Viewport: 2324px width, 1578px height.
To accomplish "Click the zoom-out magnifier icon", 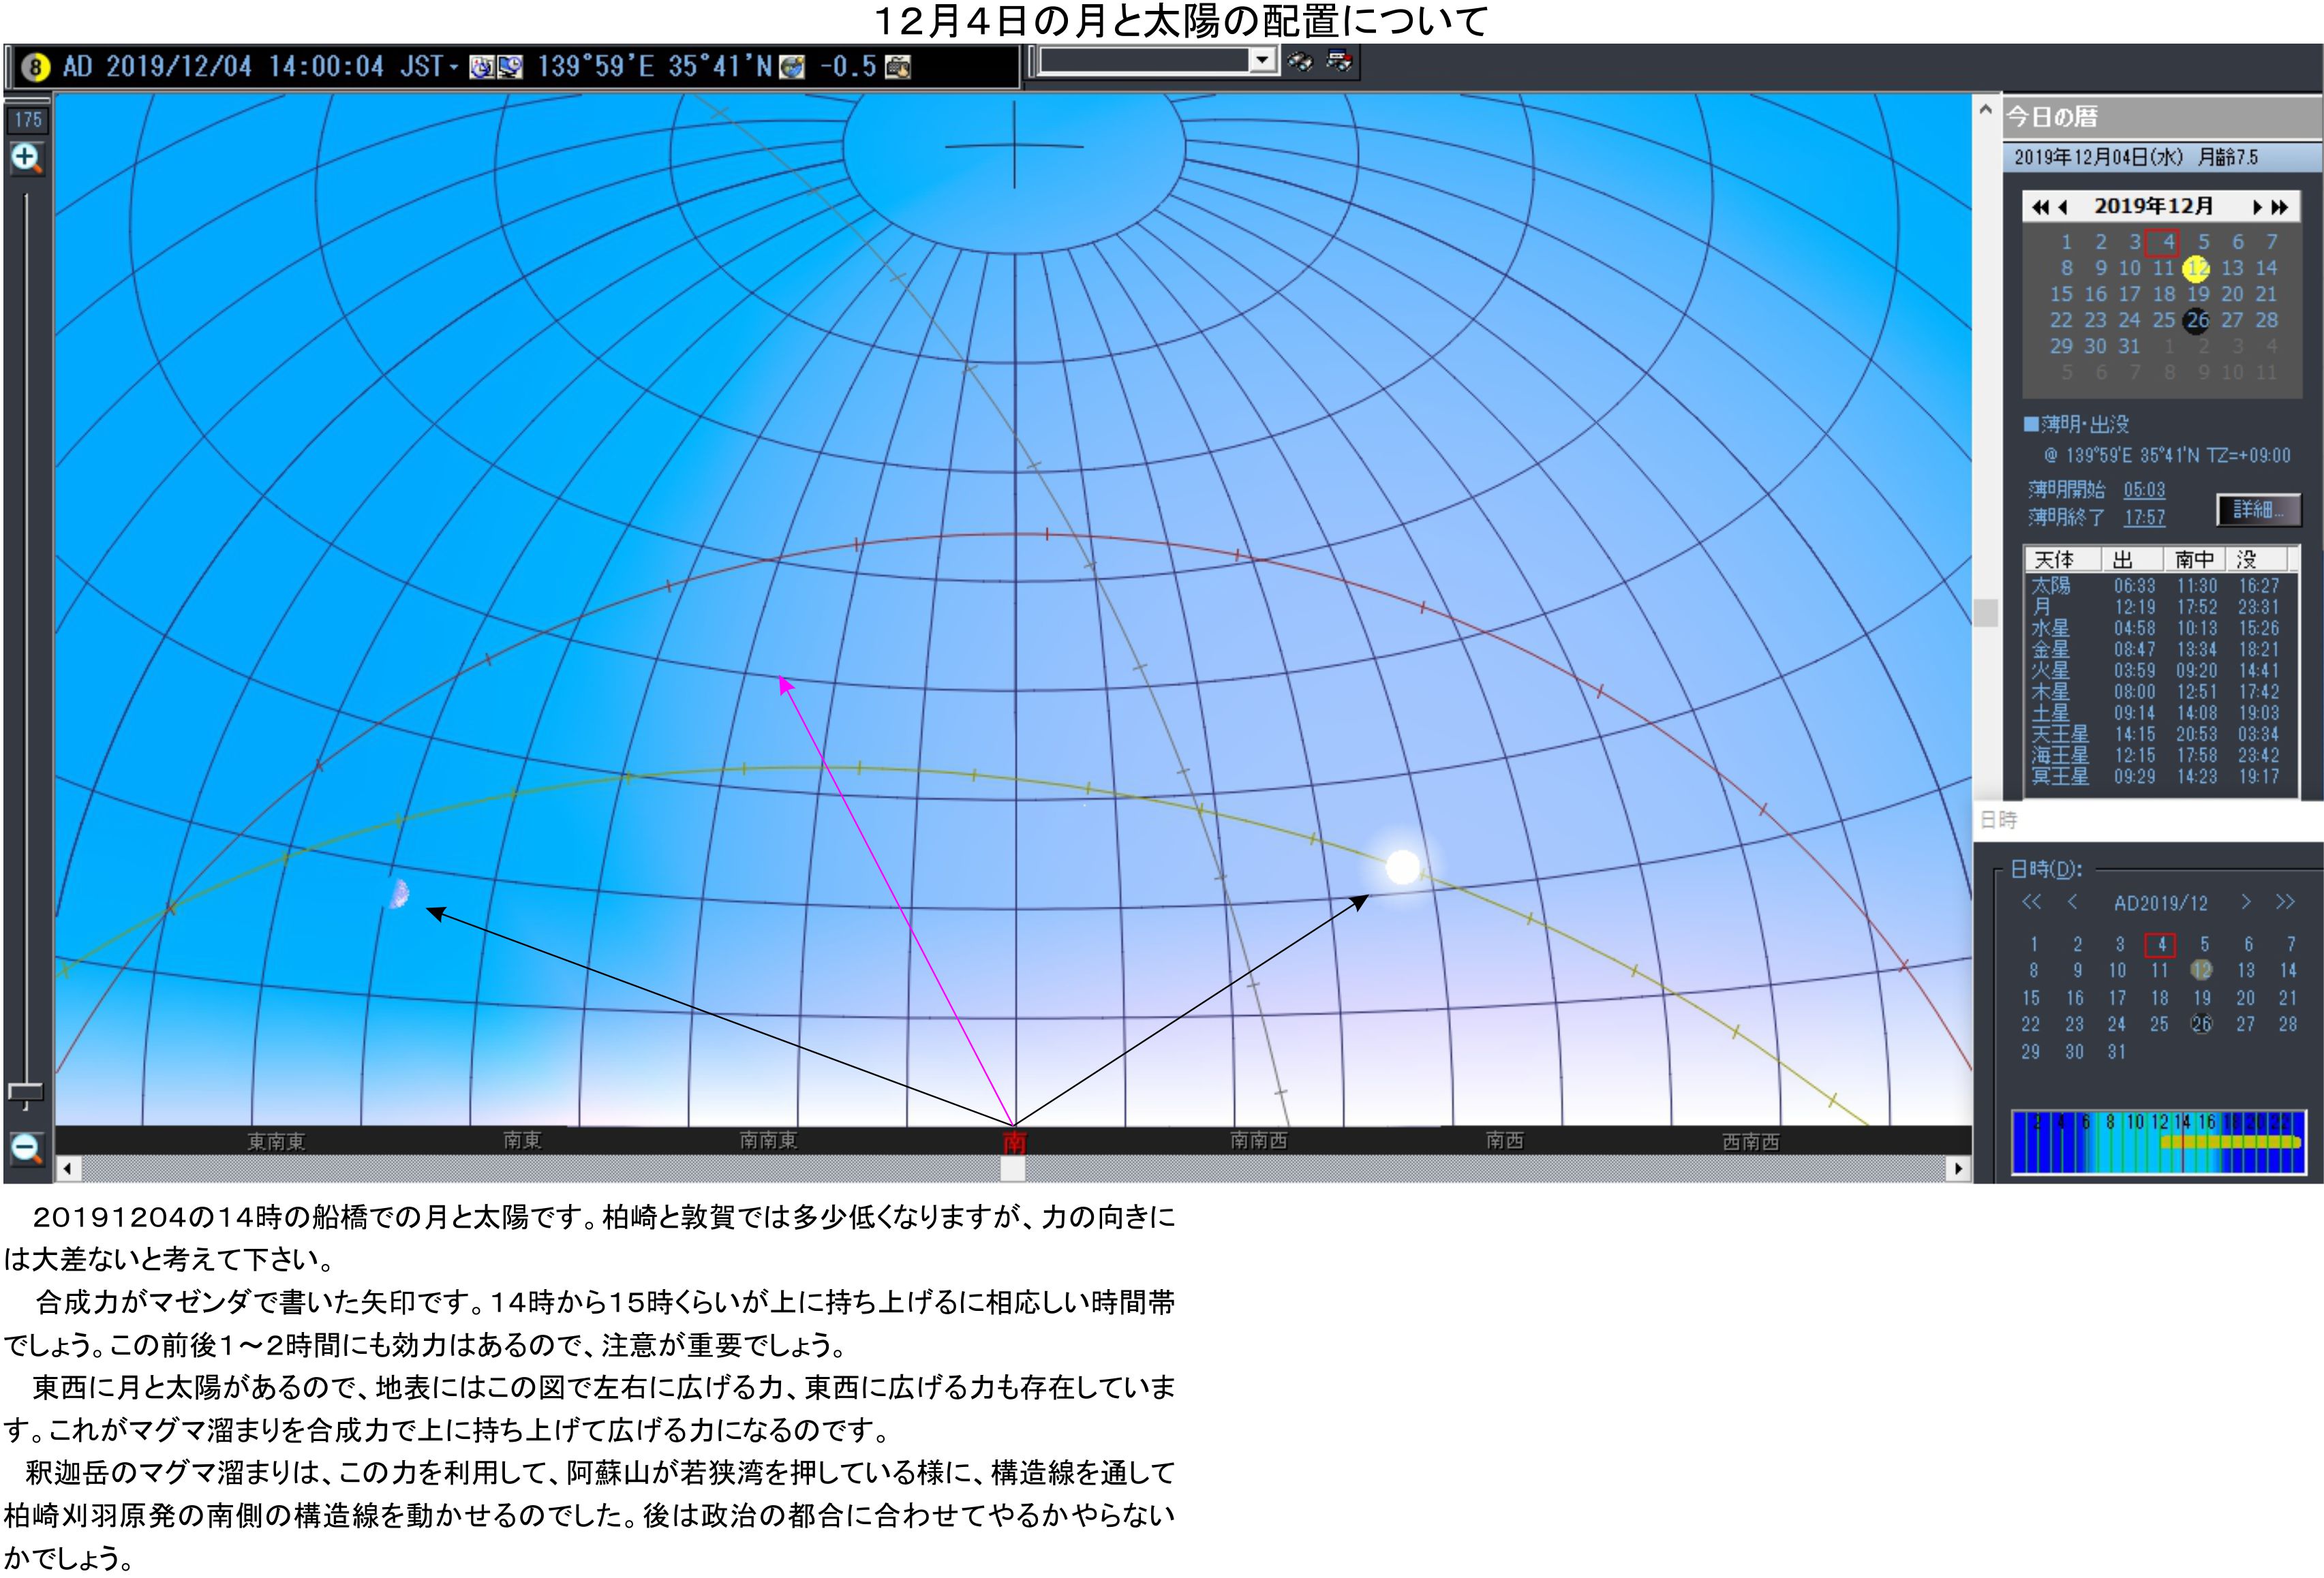I will 25,1148.
